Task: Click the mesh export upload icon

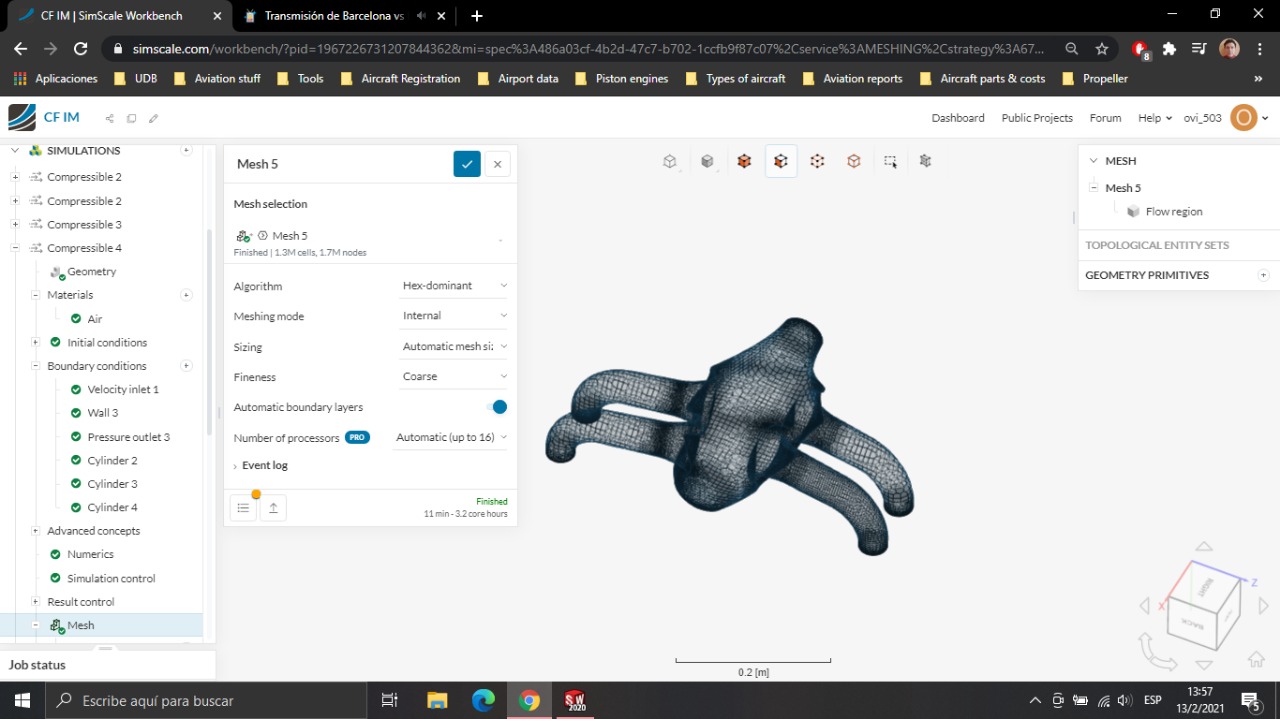Action: [x=273, y=508]
